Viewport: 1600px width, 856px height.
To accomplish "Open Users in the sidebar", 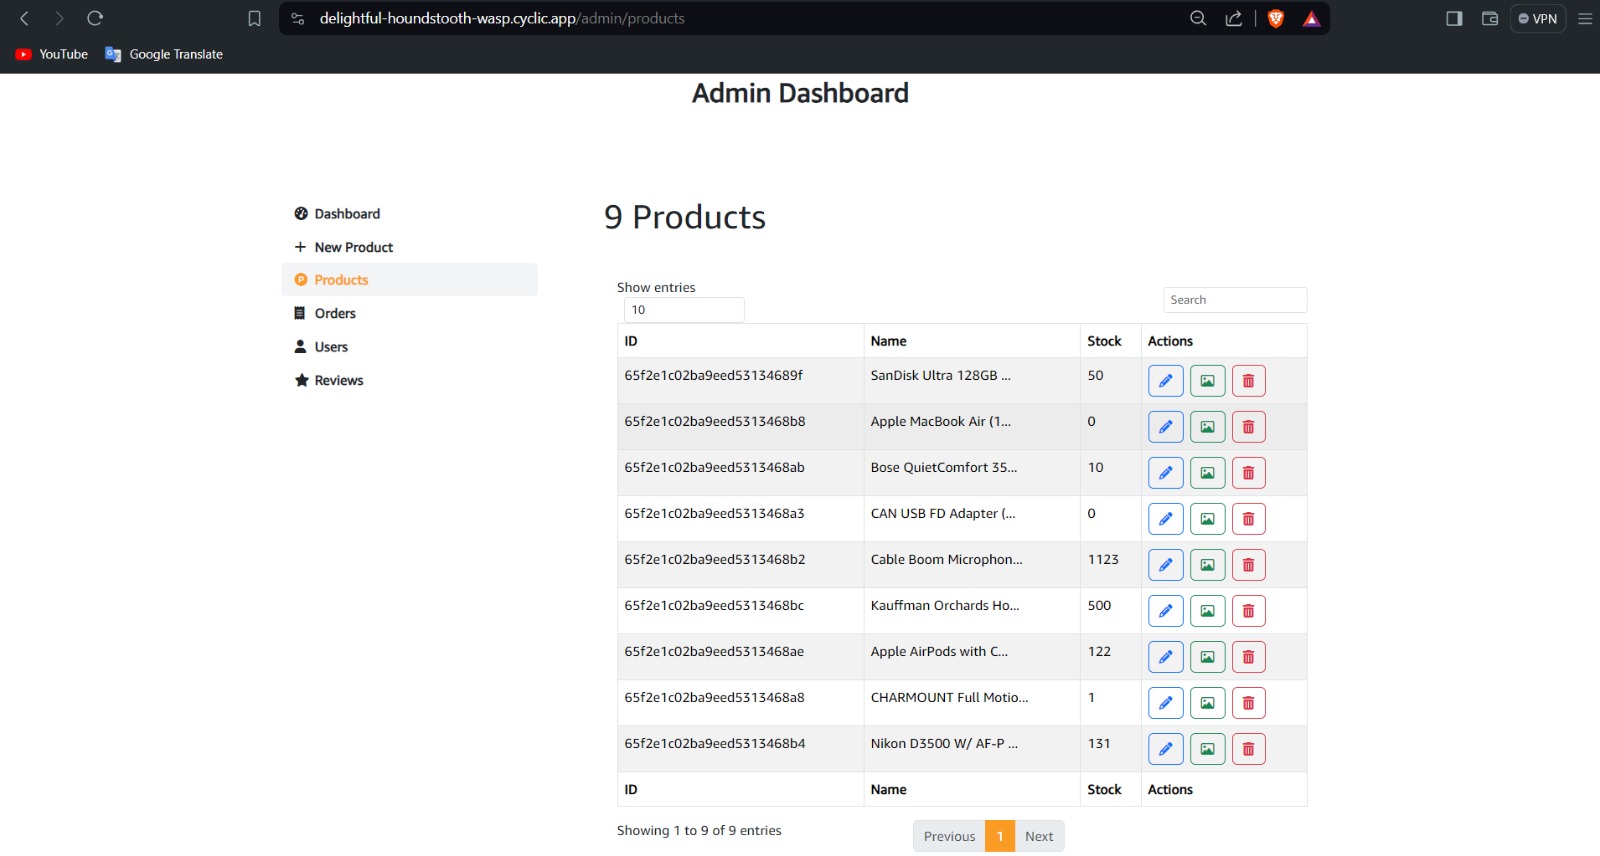I will pyautogui.click(x=410, y=347).
